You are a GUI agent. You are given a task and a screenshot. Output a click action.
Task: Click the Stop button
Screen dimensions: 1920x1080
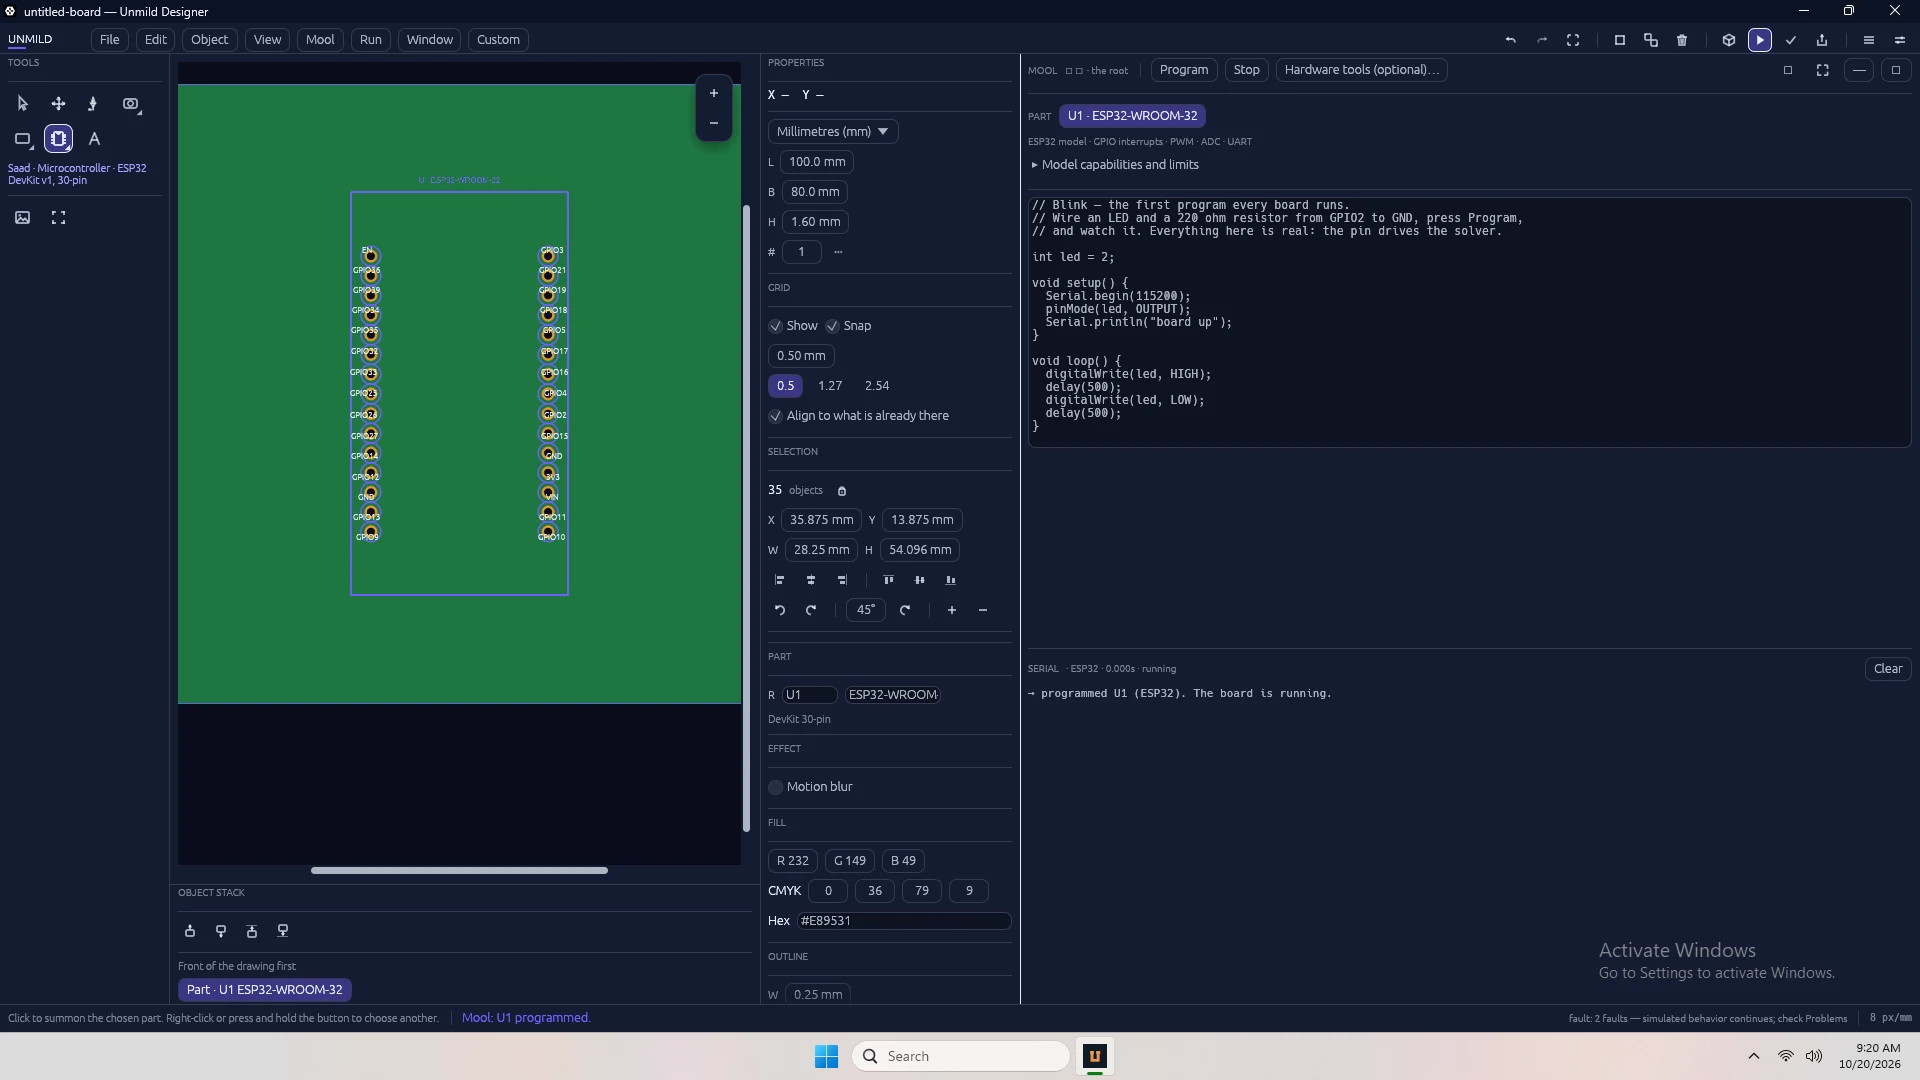[x=1246, y=70]
